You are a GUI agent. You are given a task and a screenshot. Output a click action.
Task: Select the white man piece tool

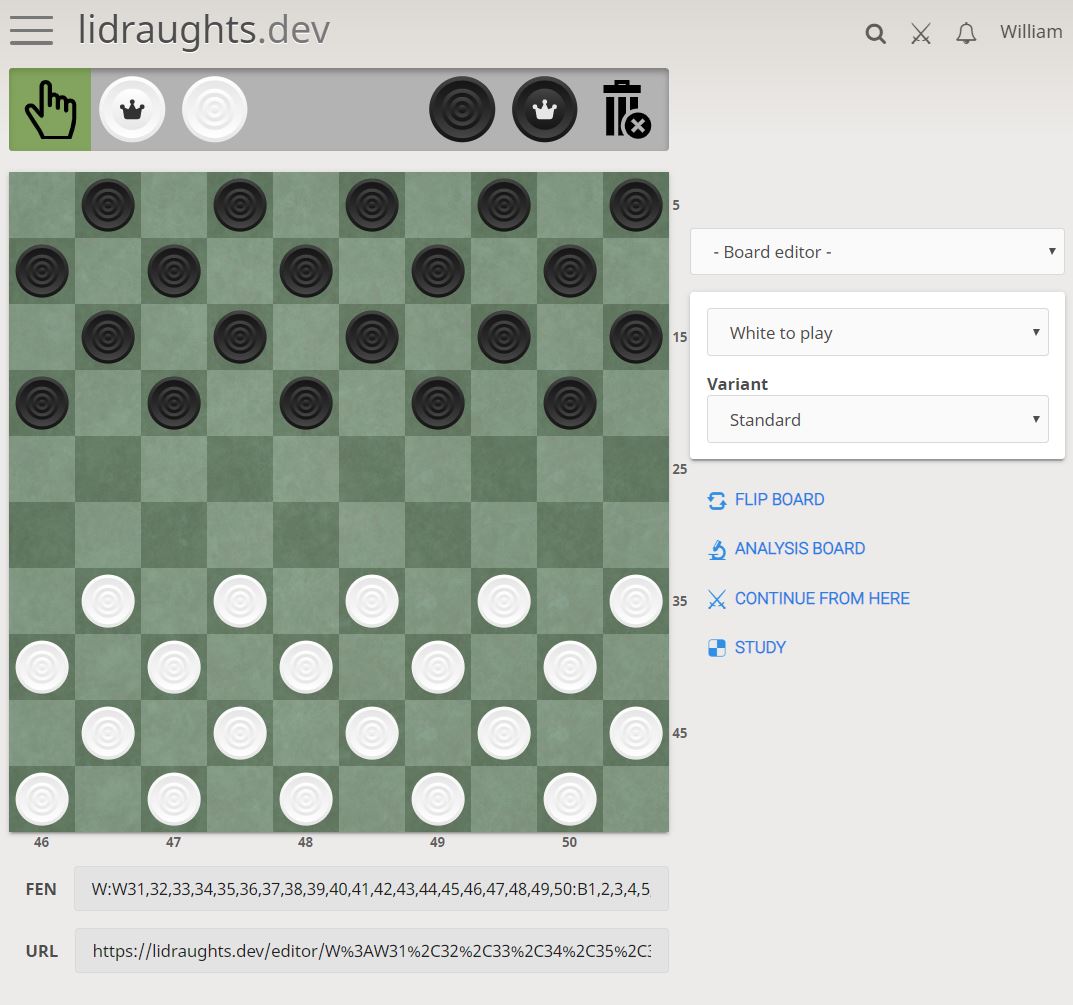tap(214, 109)
